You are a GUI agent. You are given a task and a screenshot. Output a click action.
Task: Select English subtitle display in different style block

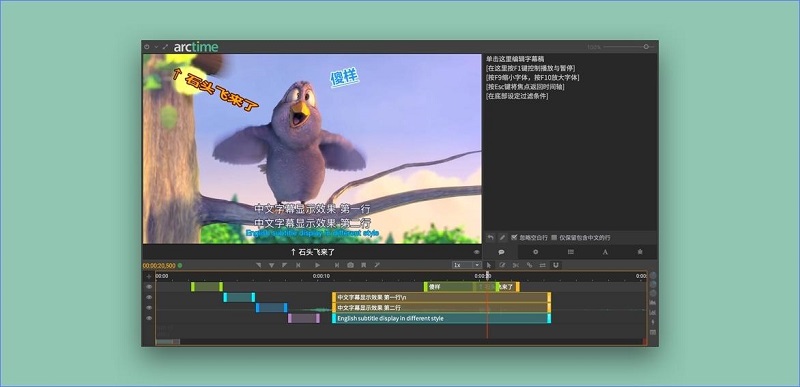441,318
